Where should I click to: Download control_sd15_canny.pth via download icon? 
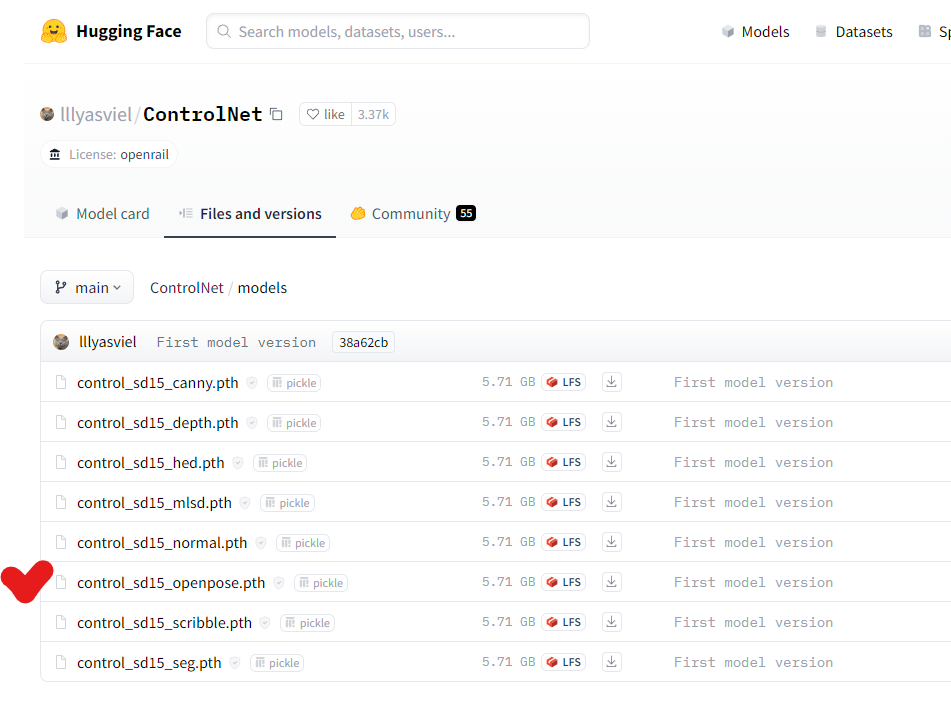pyautogui.click(x=611, y=382)
